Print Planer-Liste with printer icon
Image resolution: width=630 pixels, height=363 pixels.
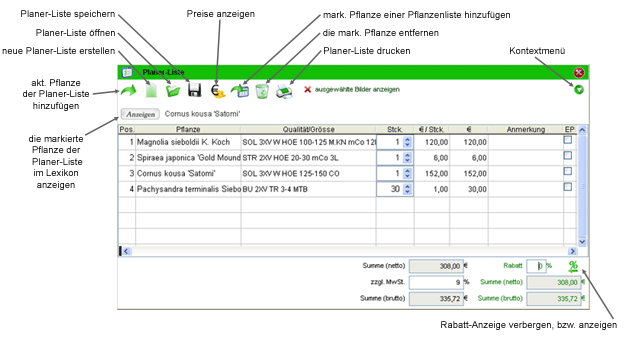click(284, 91)
